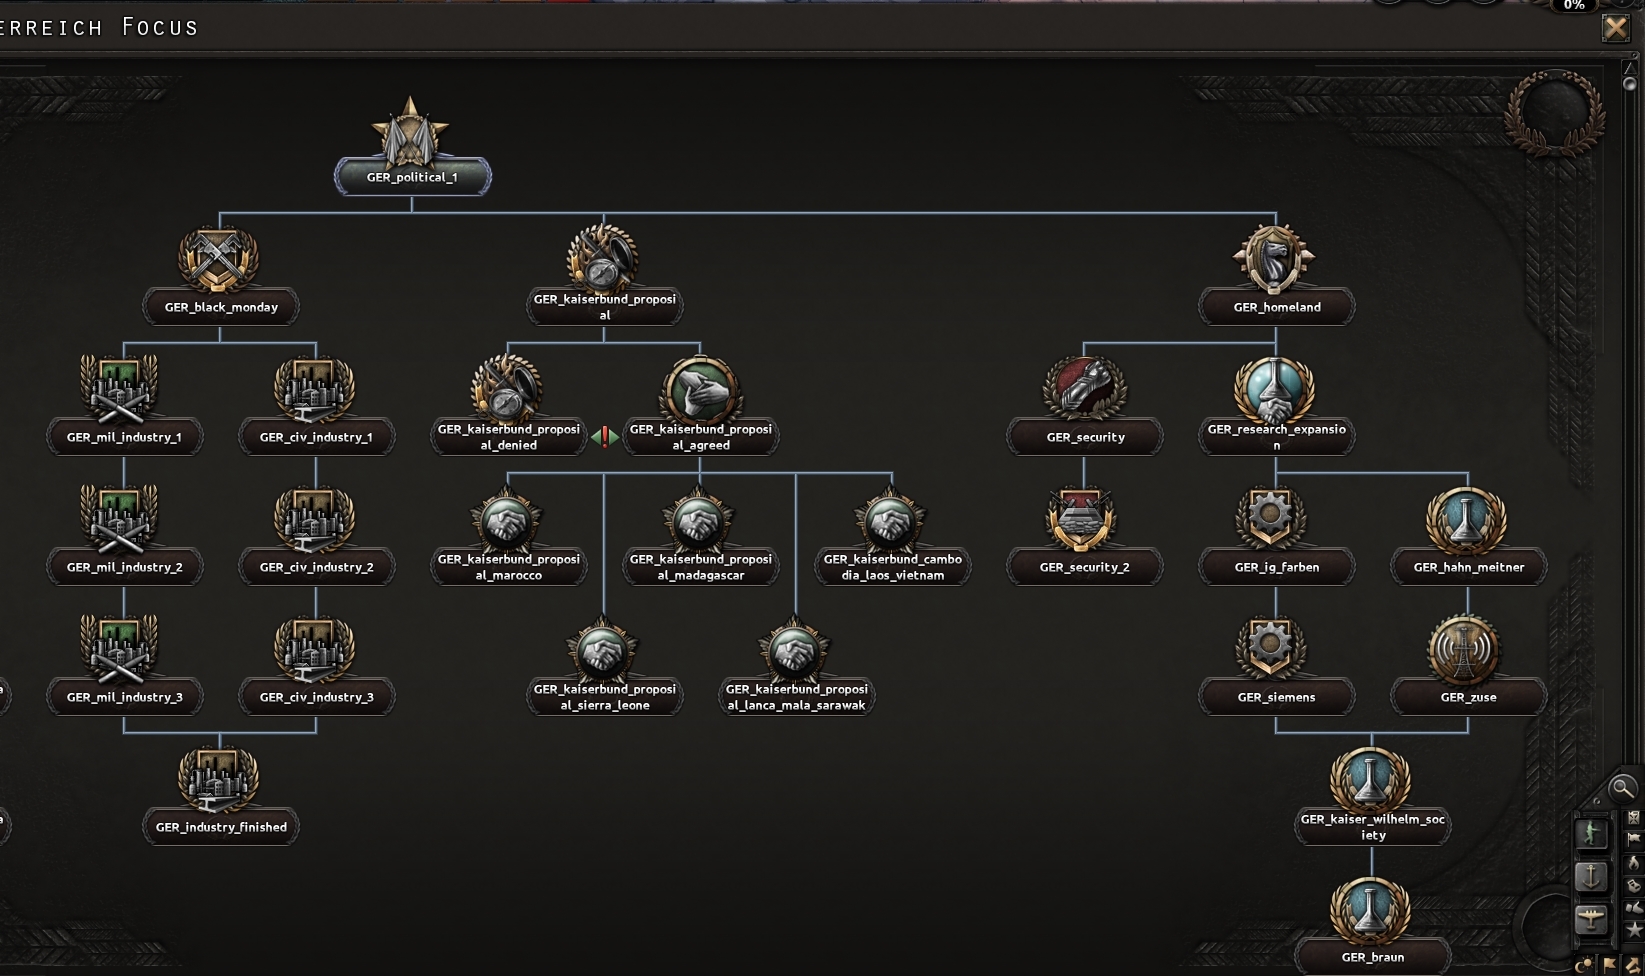This screenshot has height=976, width=1645.
Task: Choose the GER_siemens gear icon
Action: (x=1271, y=649)
